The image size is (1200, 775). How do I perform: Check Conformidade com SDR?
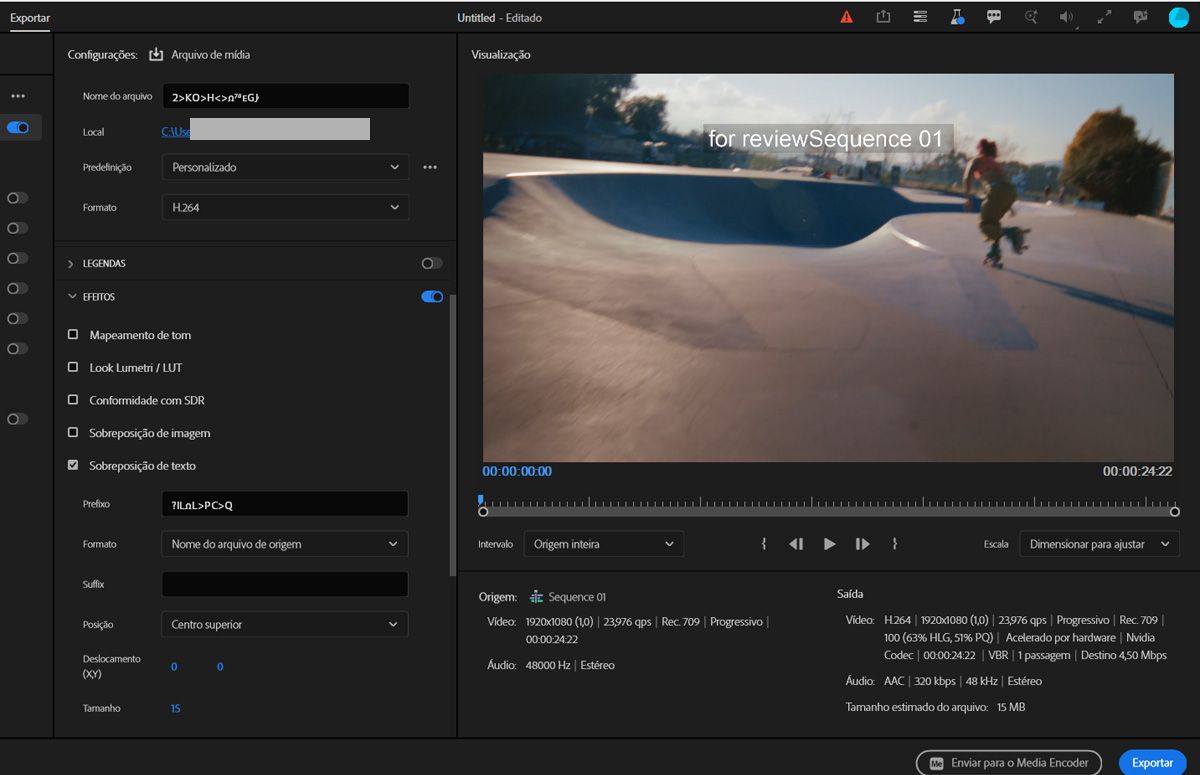pos(73,400)
